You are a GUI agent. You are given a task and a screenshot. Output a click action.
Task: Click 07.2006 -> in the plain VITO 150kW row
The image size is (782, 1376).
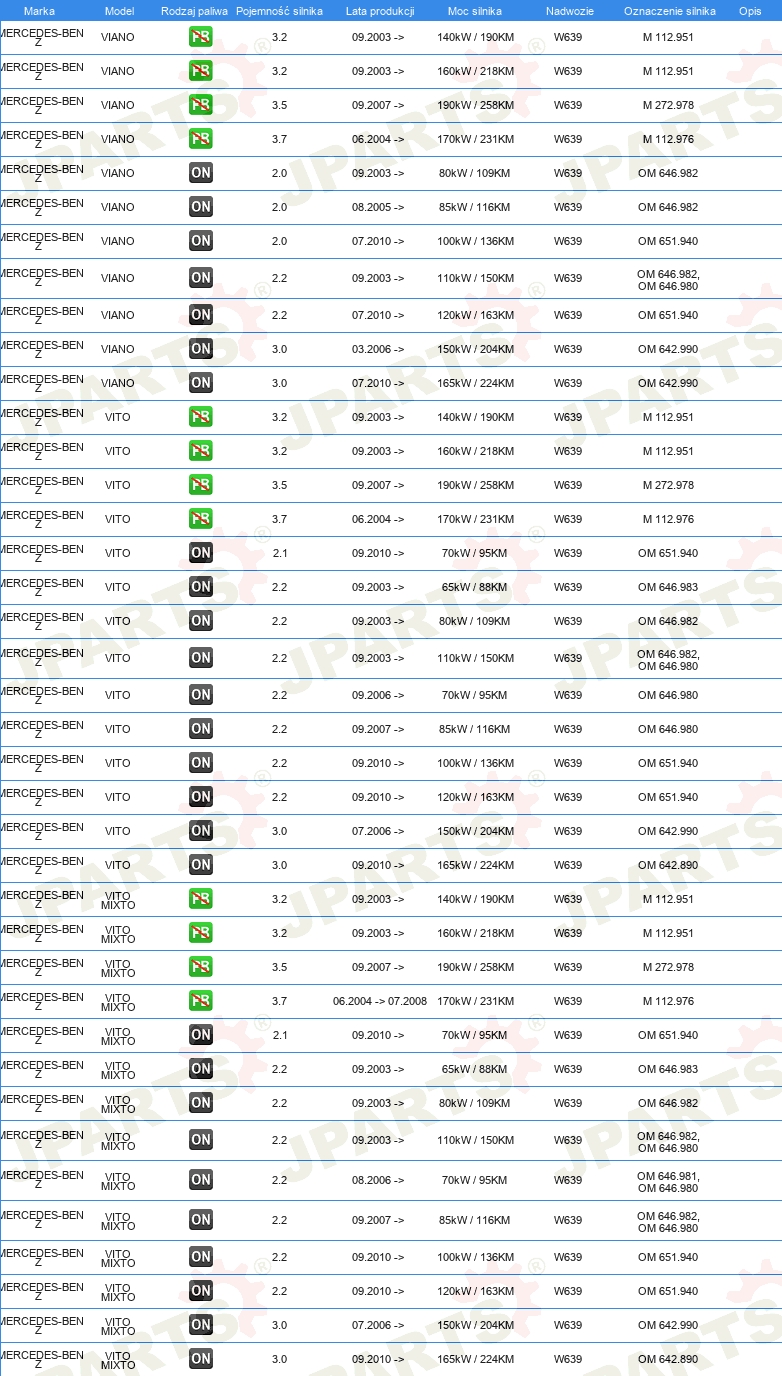tap(378, 831)
